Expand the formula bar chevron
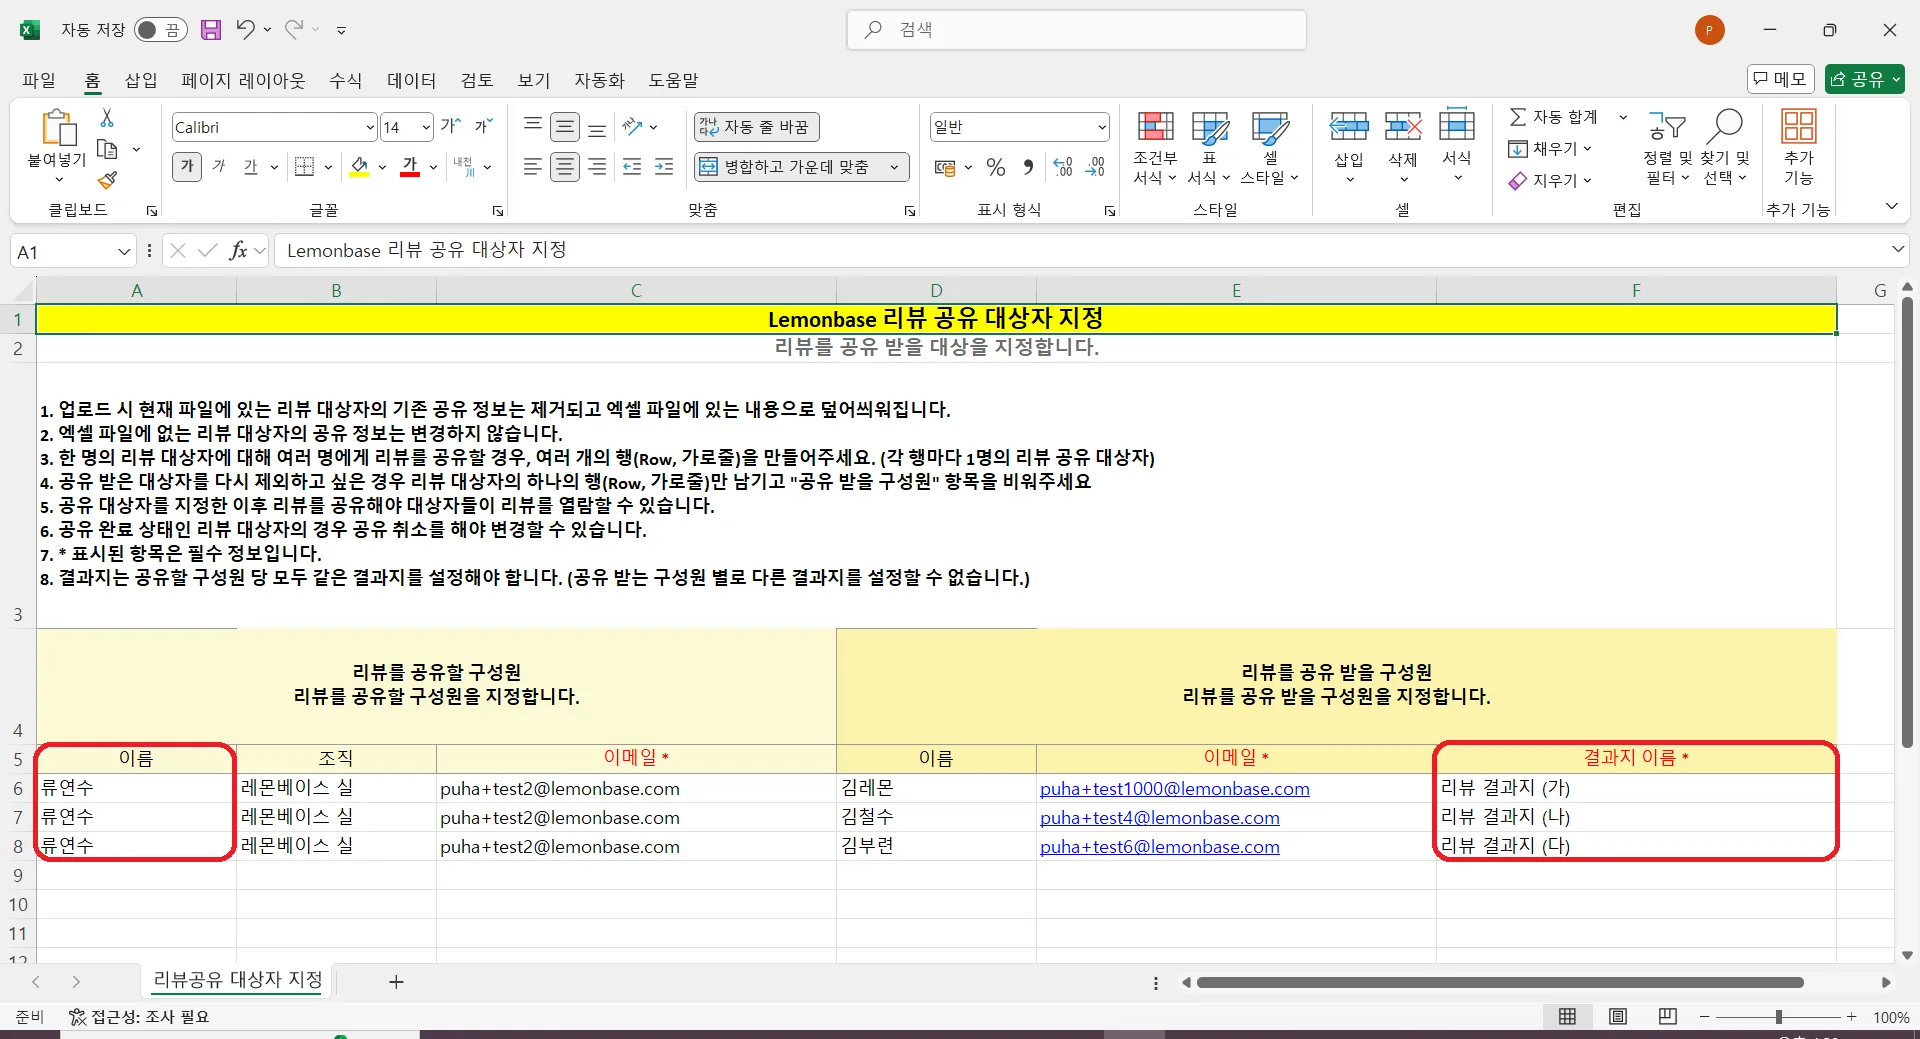 click(x=1897, y=249)
